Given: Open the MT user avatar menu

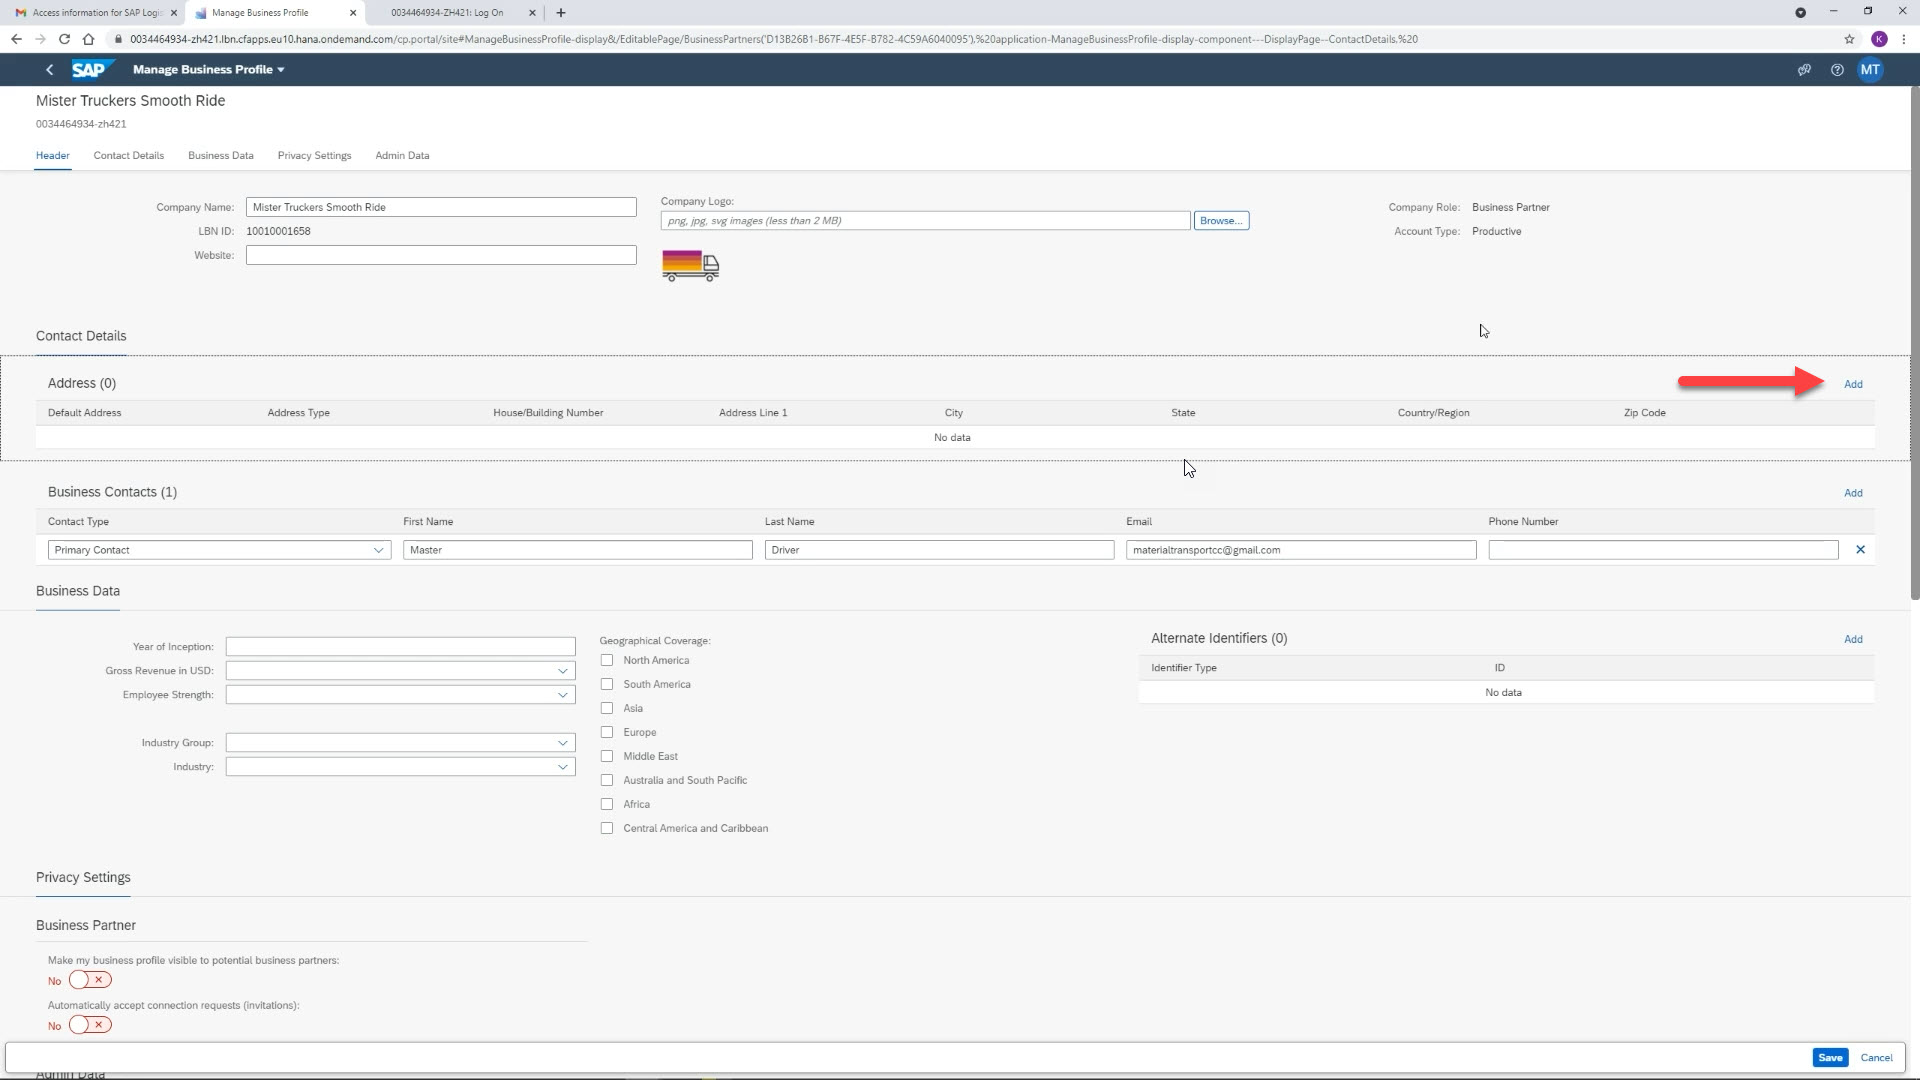Looking at the screenshot, I should pyautogui.click(x=1870, y=70).
